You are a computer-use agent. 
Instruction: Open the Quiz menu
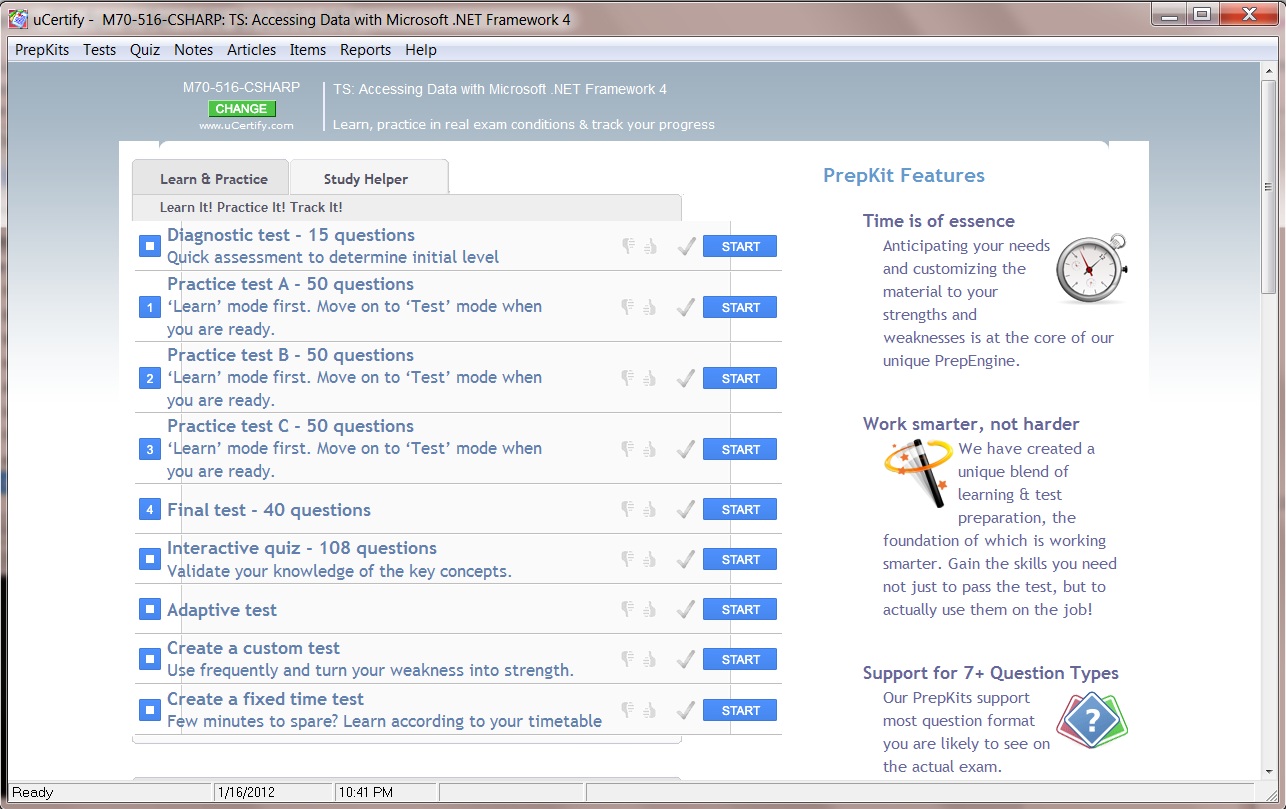(145, 49)
